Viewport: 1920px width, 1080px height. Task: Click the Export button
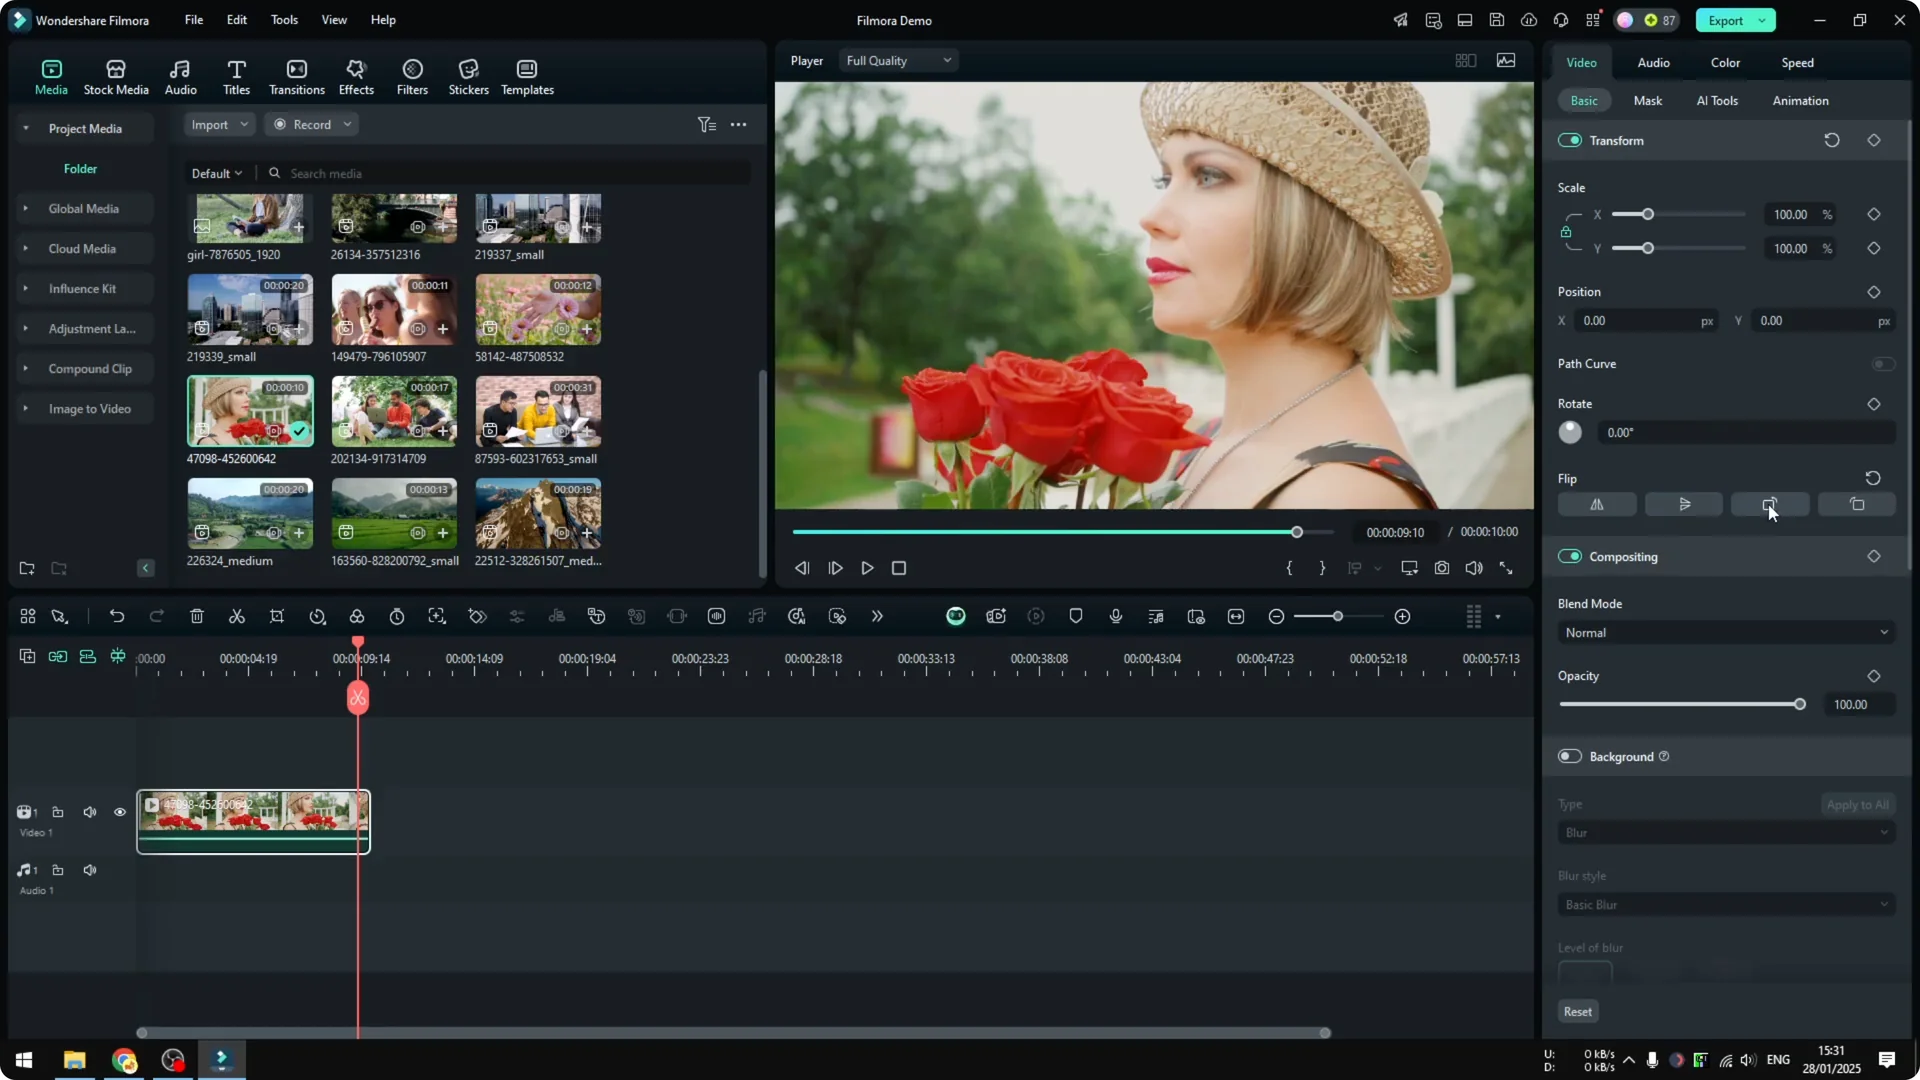(1727, 20)
